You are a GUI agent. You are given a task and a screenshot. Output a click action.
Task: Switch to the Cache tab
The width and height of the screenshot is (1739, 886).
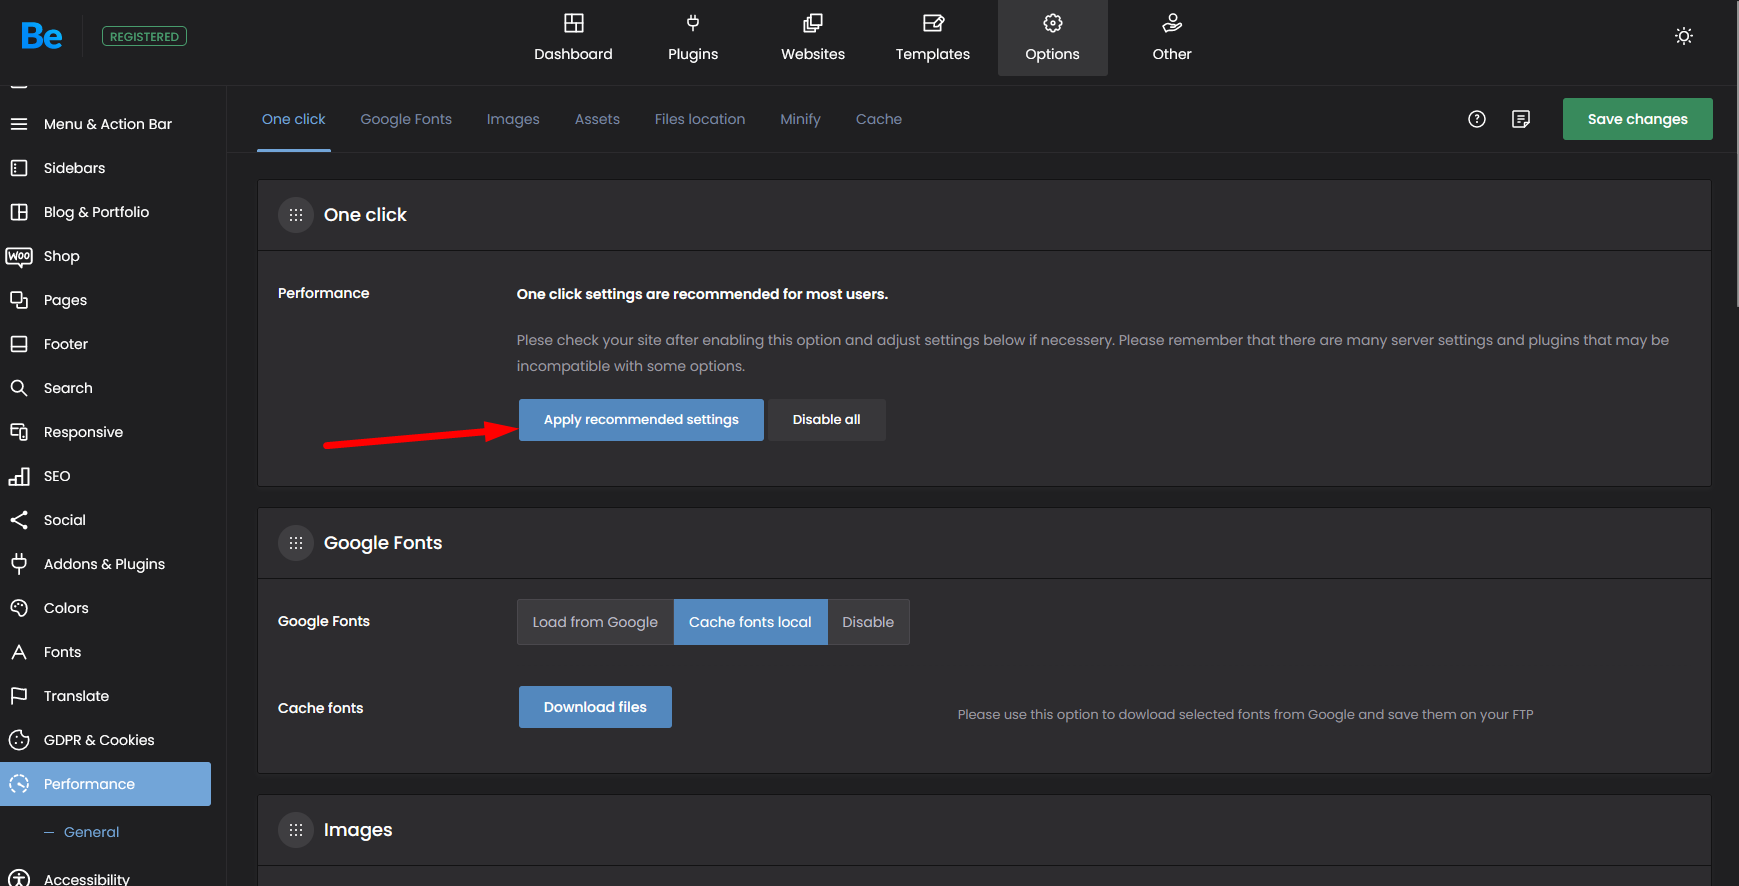point(879,119)
